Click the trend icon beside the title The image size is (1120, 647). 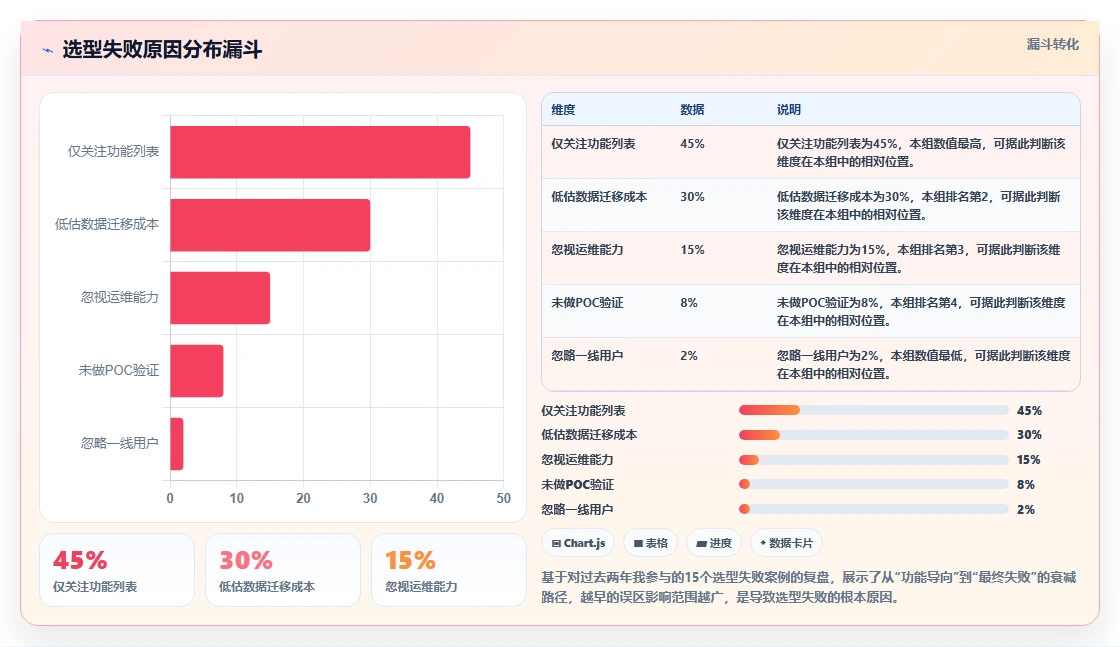48,50
